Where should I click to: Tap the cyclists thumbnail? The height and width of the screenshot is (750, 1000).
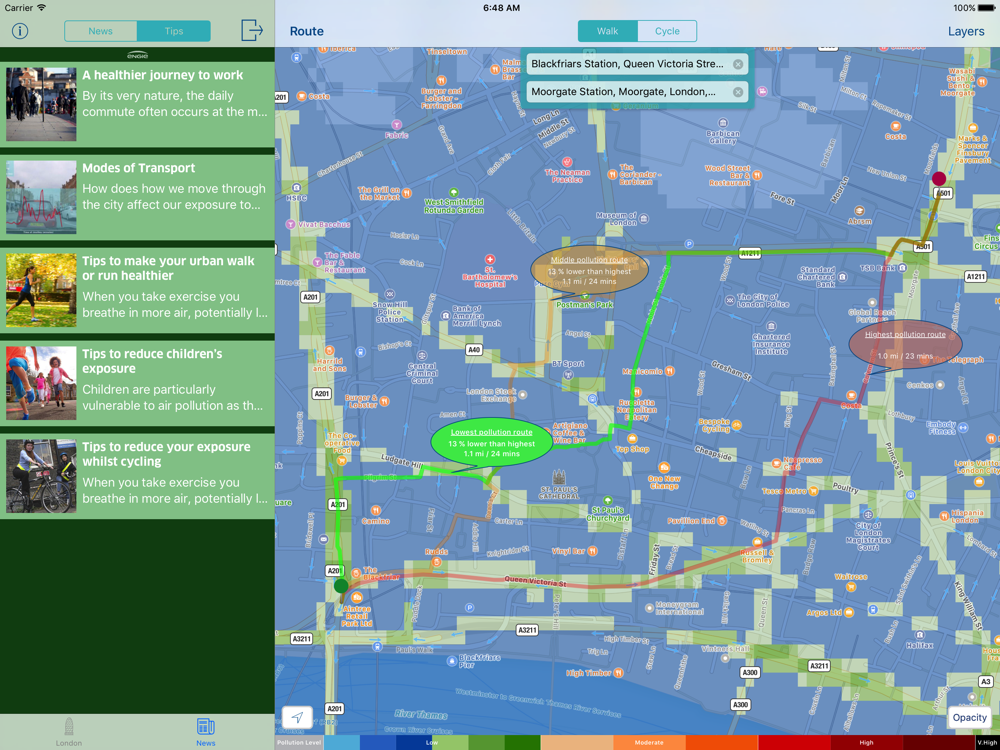41,476
